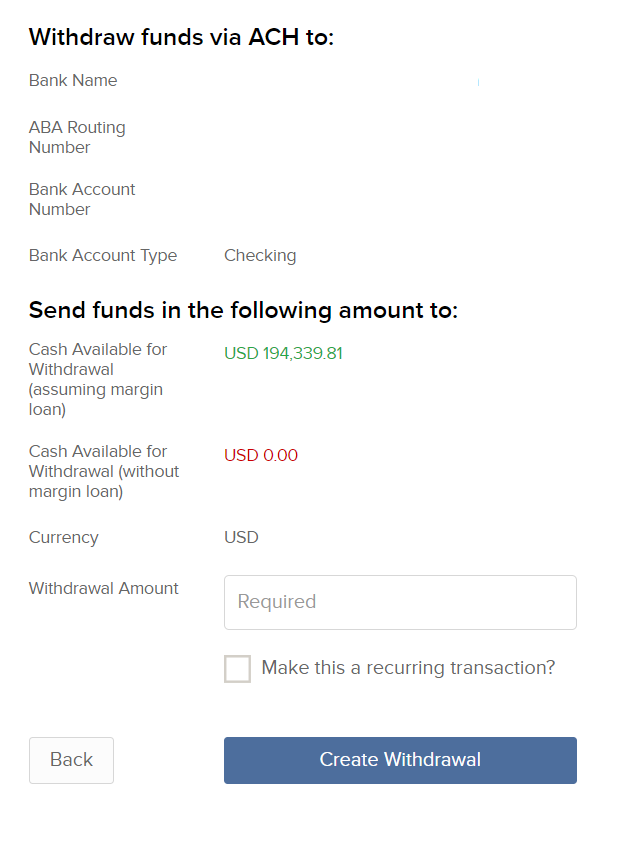Click the Currency label

64,538
